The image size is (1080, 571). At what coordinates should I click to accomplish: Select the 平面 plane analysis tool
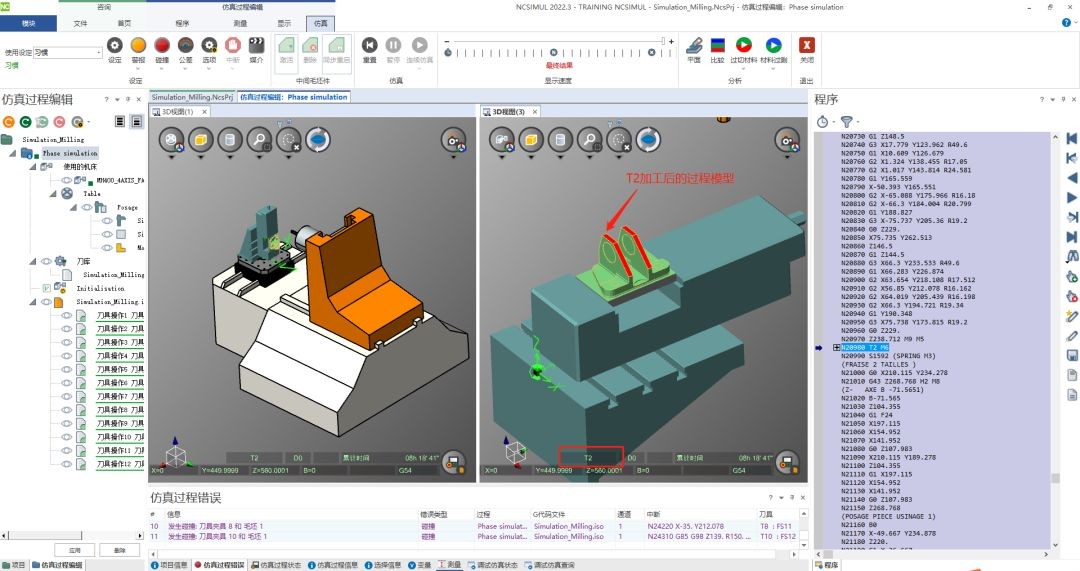(x=694, y=45)
